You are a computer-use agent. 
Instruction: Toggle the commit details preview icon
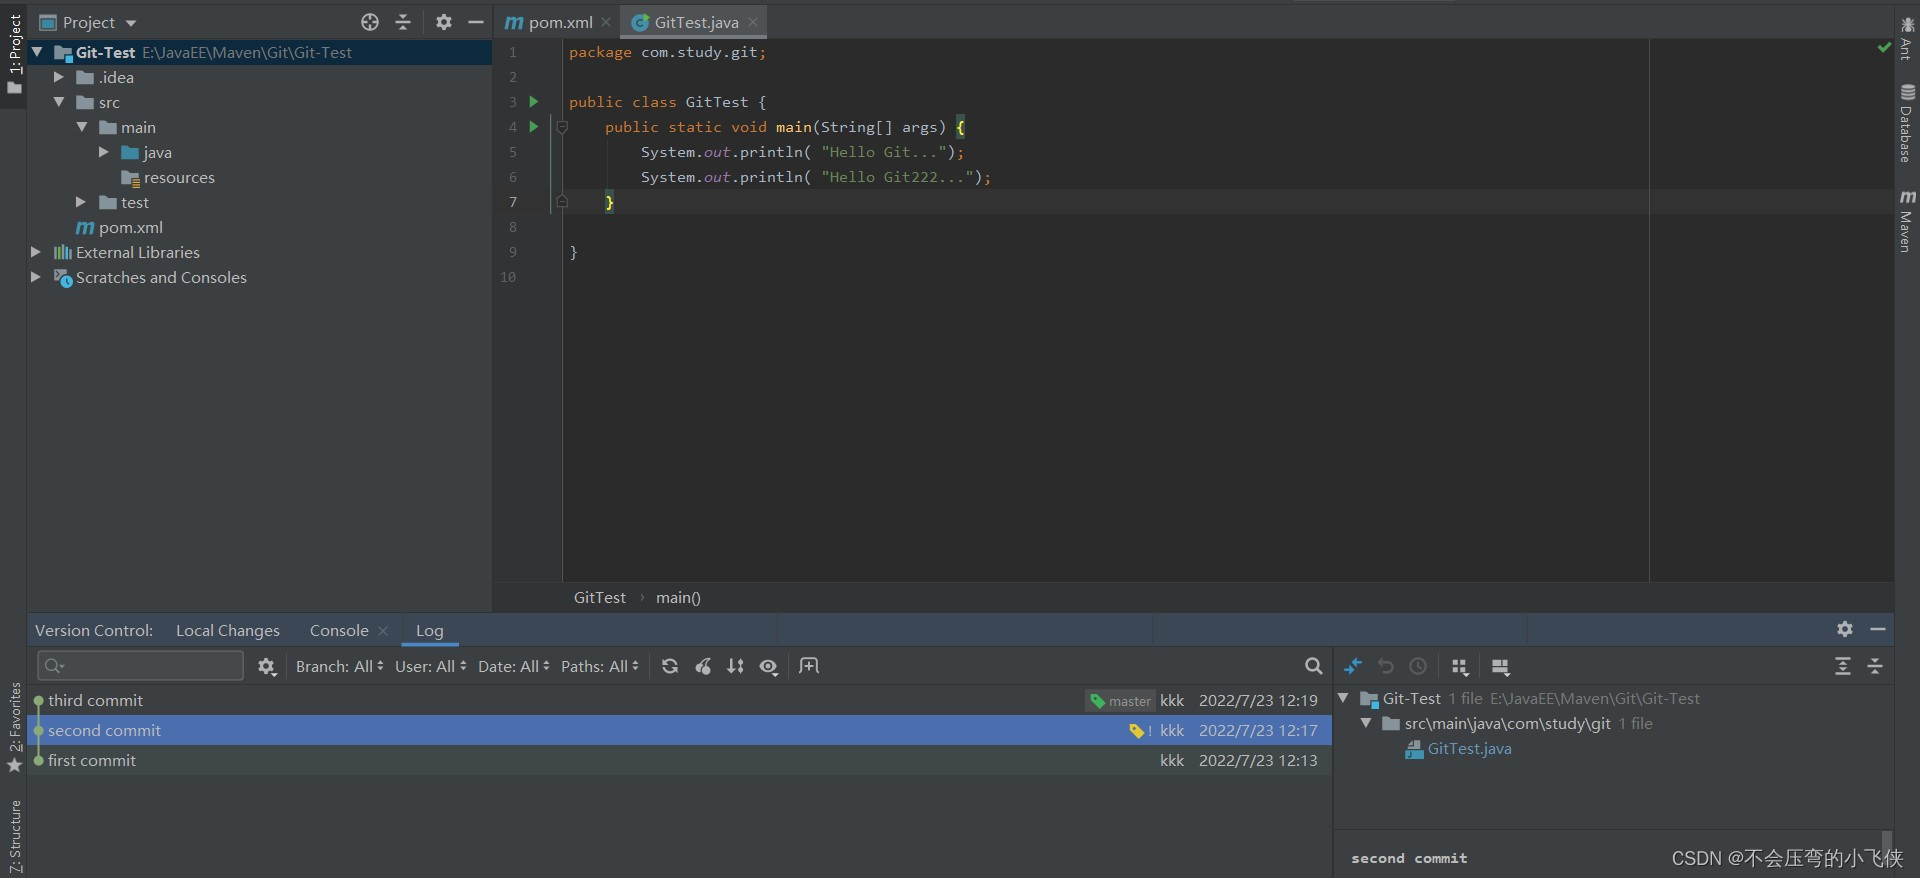click(1500, 667)
